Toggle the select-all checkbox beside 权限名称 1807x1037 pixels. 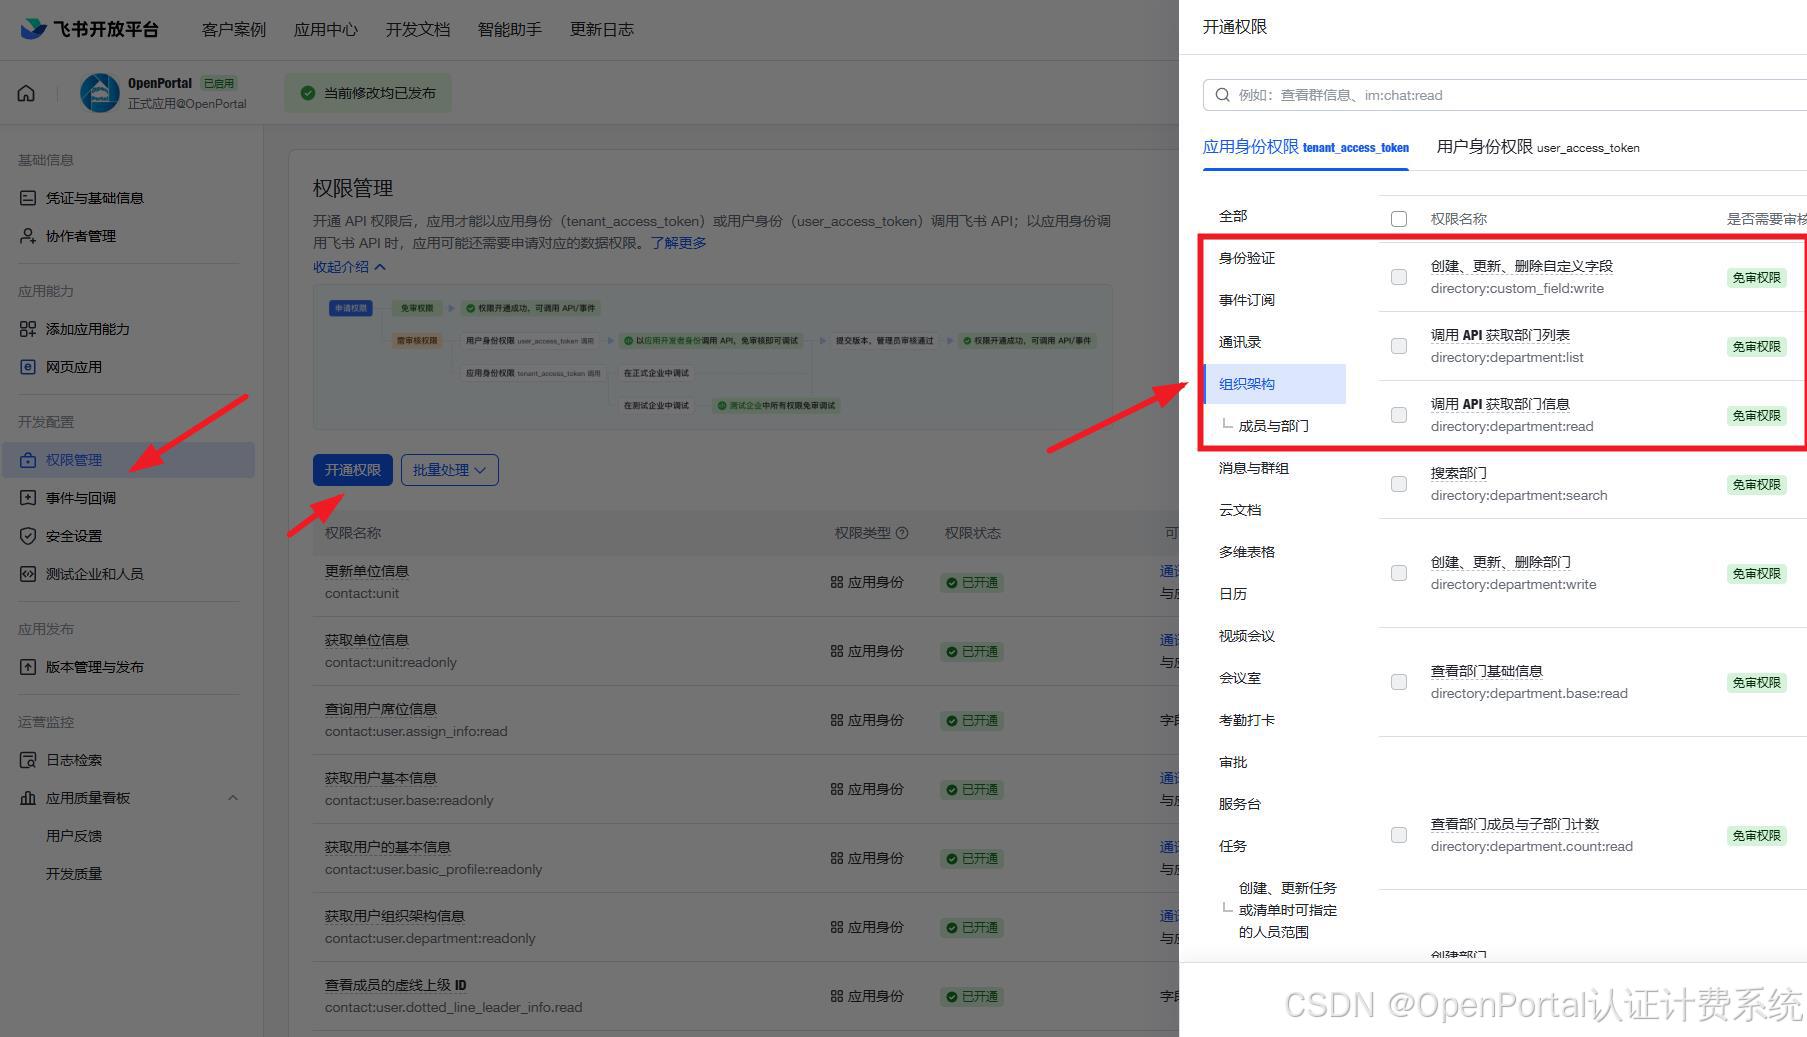click(1399, 219)
